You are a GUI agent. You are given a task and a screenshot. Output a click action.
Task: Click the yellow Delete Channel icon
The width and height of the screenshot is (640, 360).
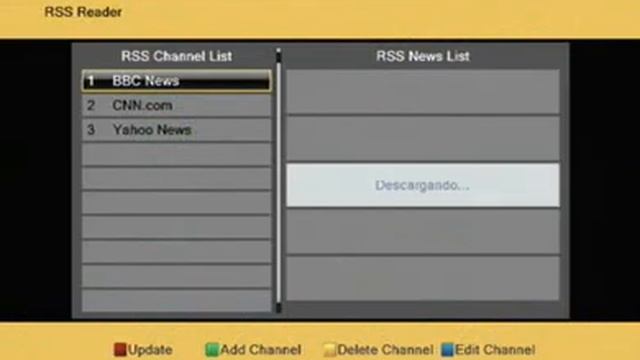329,349
